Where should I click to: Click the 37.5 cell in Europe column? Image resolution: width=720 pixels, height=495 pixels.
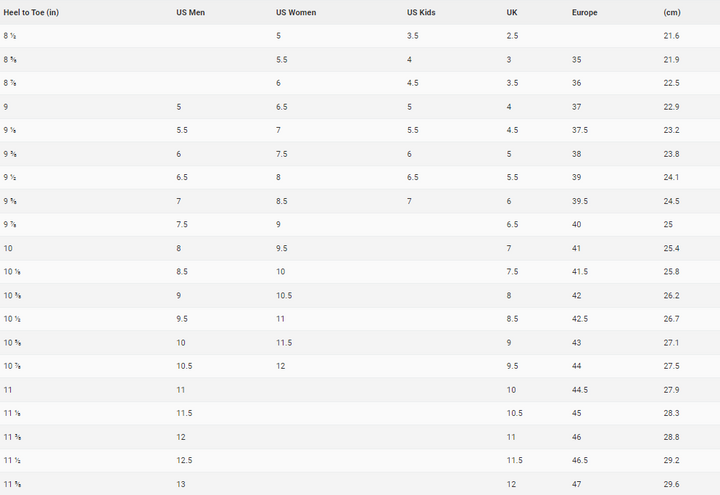click(582, 130)
